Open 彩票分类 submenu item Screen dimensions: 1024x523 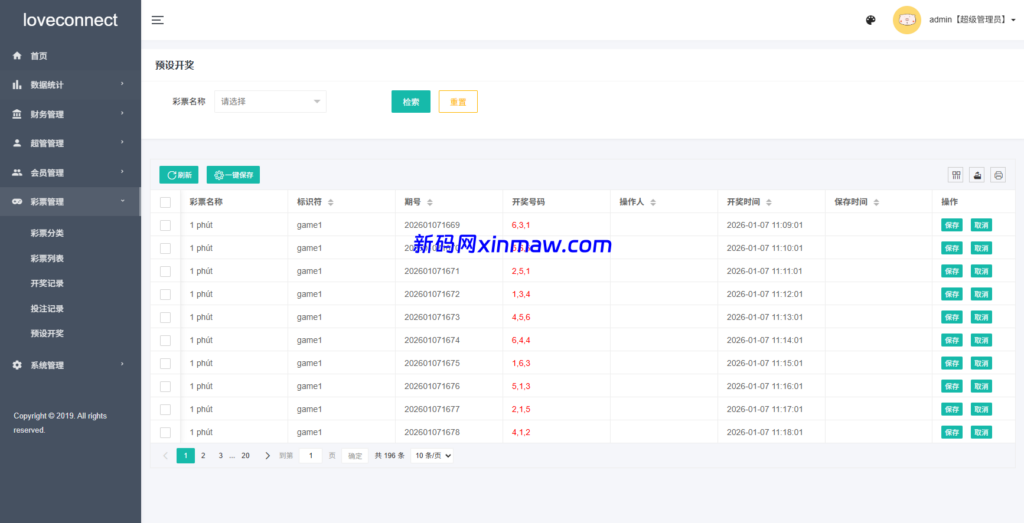point(47,233)
